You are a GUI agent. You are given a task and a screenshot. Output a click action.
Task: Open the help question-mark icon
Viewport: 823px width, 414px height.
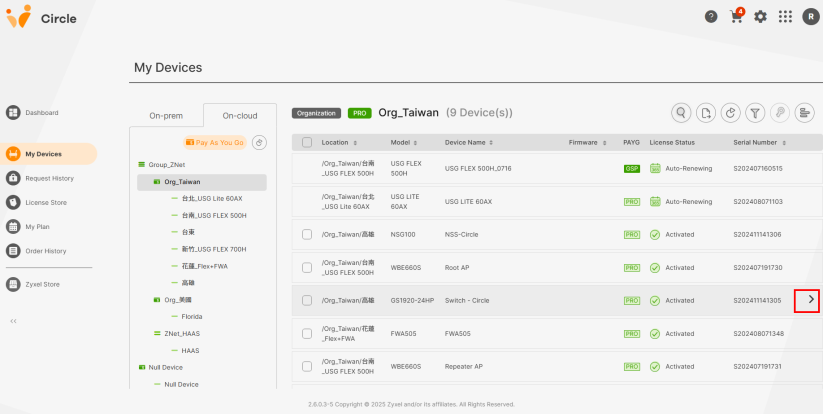[x=711, y=17]
